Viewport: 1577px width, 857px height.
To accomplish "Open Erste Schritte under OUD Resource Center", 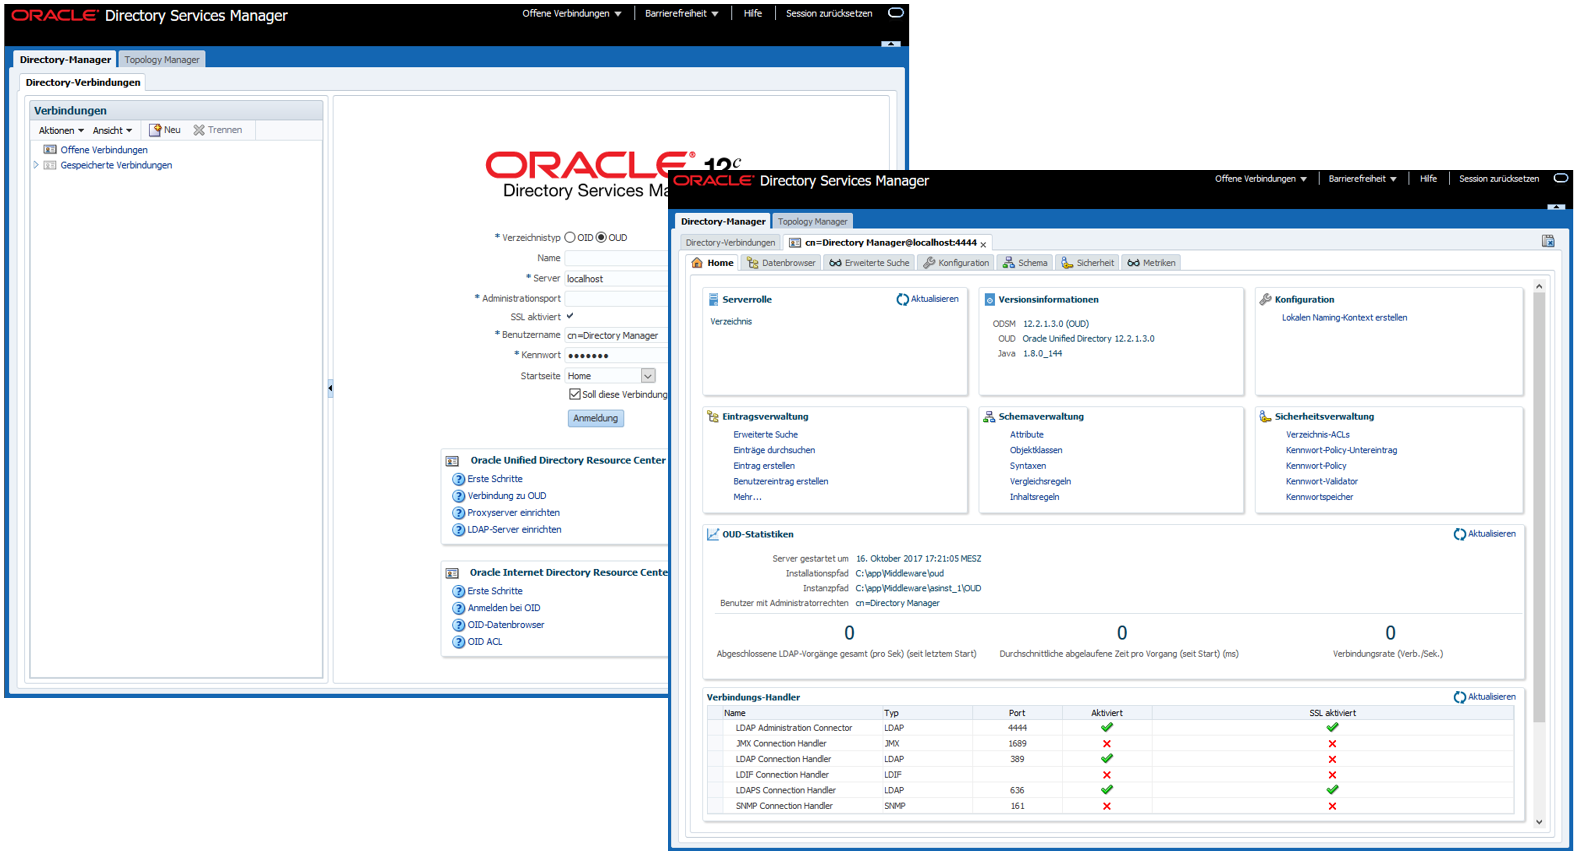I will pos(495,479).
